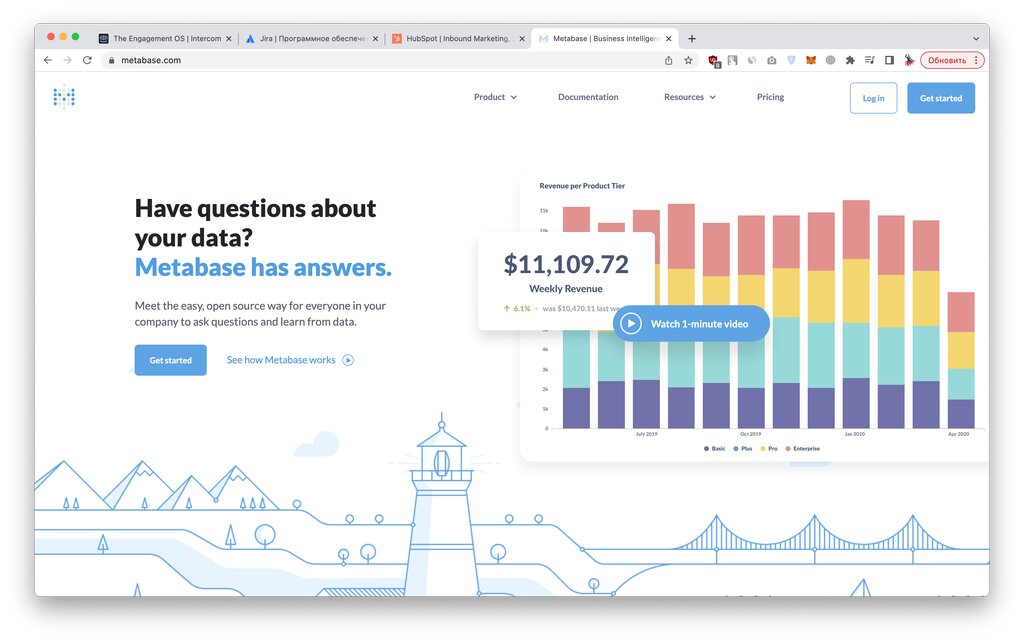Image resolution: width=1024 pixels, height=642 pixels.
Task: Click the light blue shield extension icon
Action: [x=792, y=60]
